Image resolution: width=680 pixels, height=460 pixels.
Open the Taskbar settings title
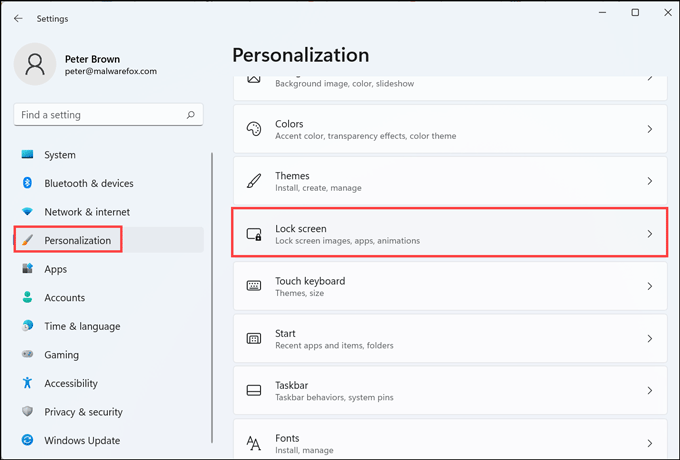pos(291,385)
